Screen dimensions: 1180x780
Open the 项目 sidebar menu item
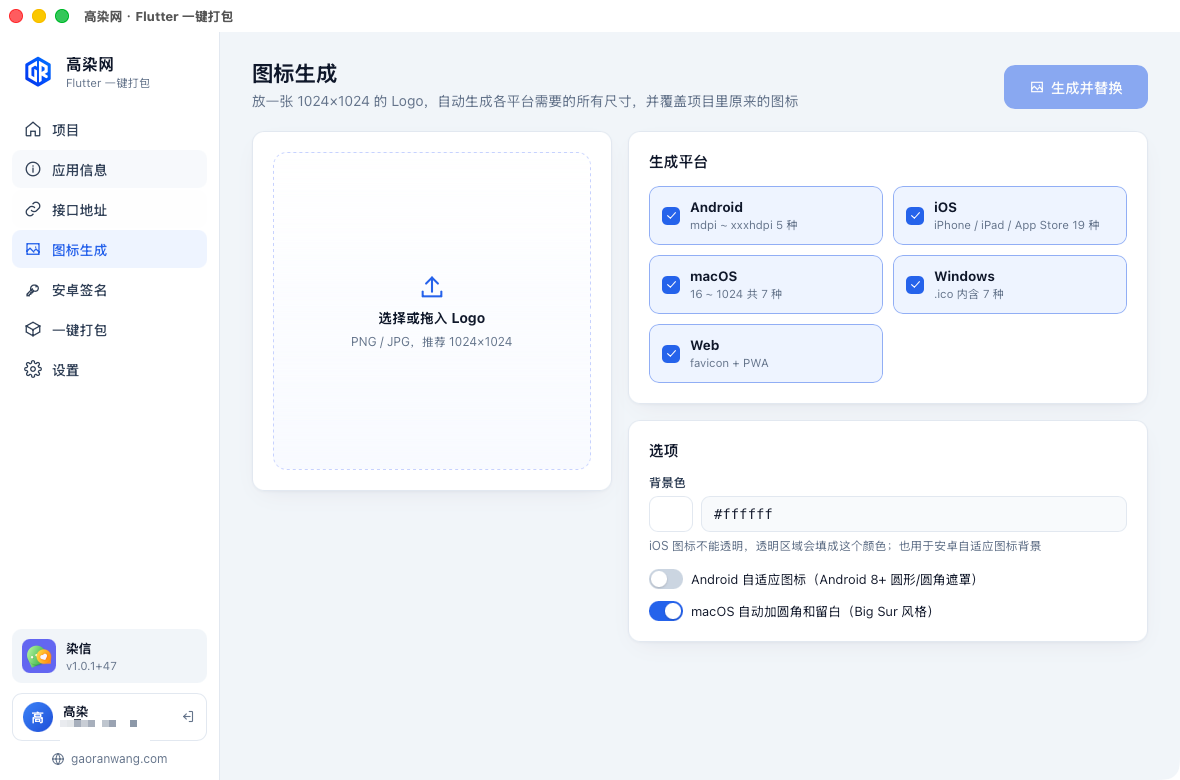pos(109,129)
